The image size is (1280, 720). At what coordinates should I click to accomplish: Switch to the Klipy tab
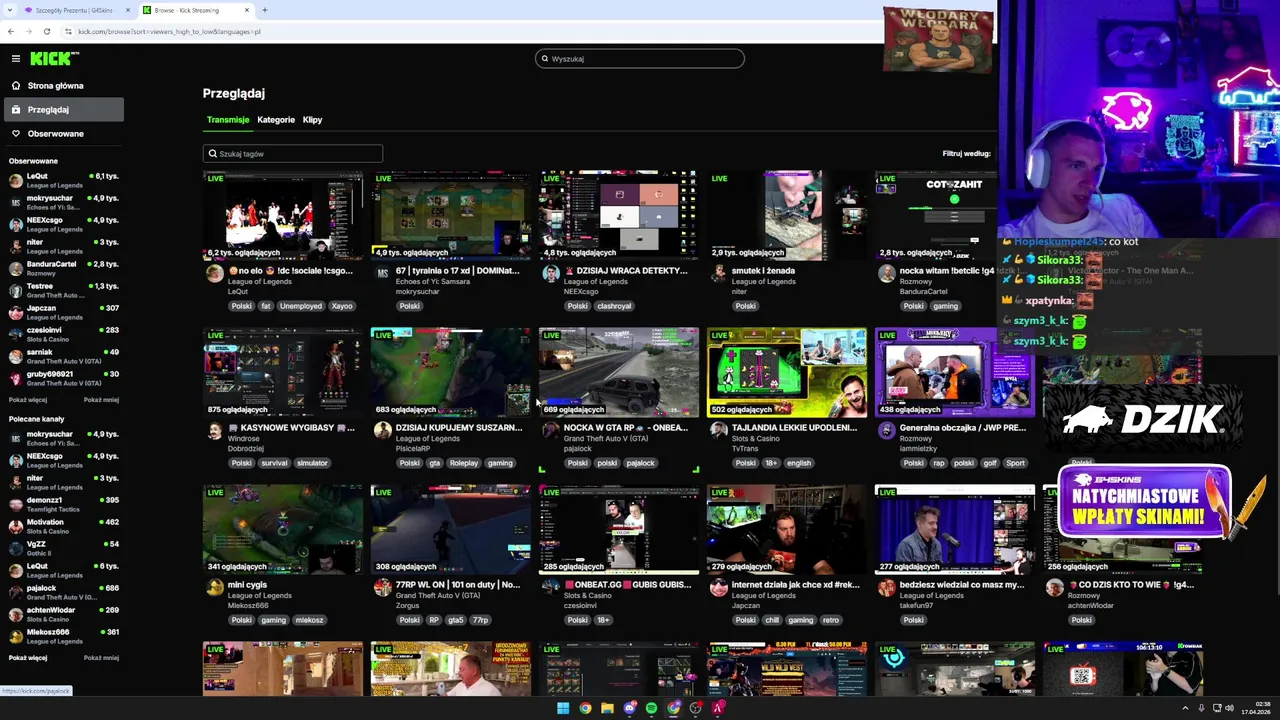click(312, 120)
